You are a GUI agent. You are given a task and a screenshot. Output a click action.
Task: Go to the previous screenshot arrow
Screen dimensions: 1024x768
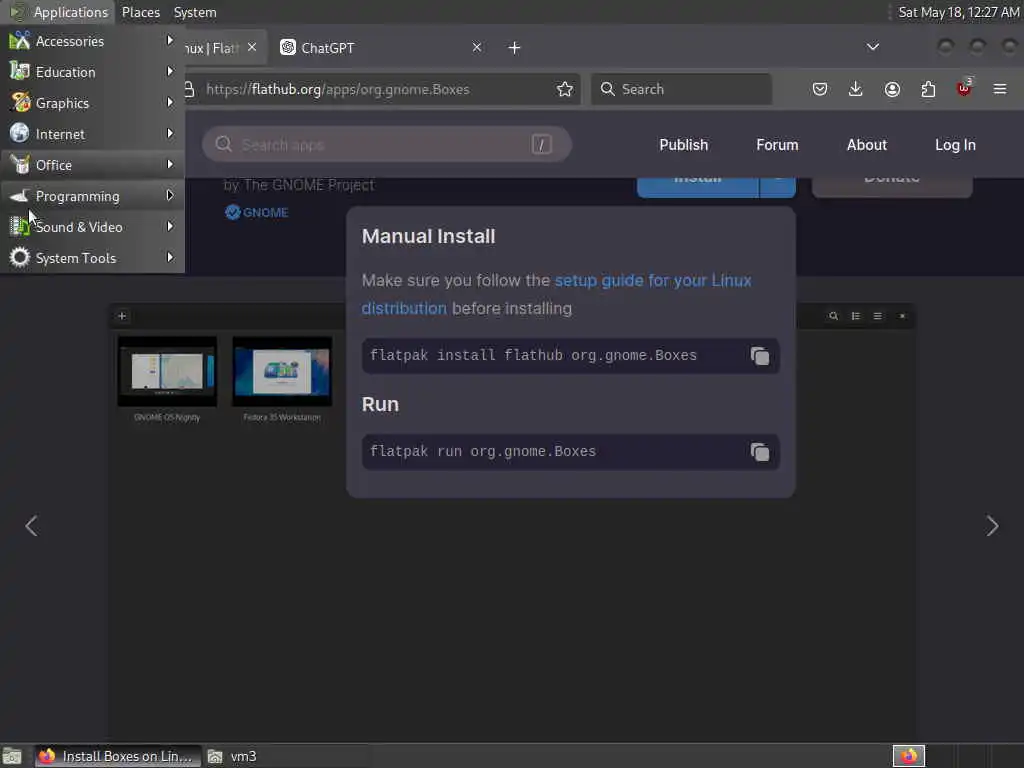(31, 526)
